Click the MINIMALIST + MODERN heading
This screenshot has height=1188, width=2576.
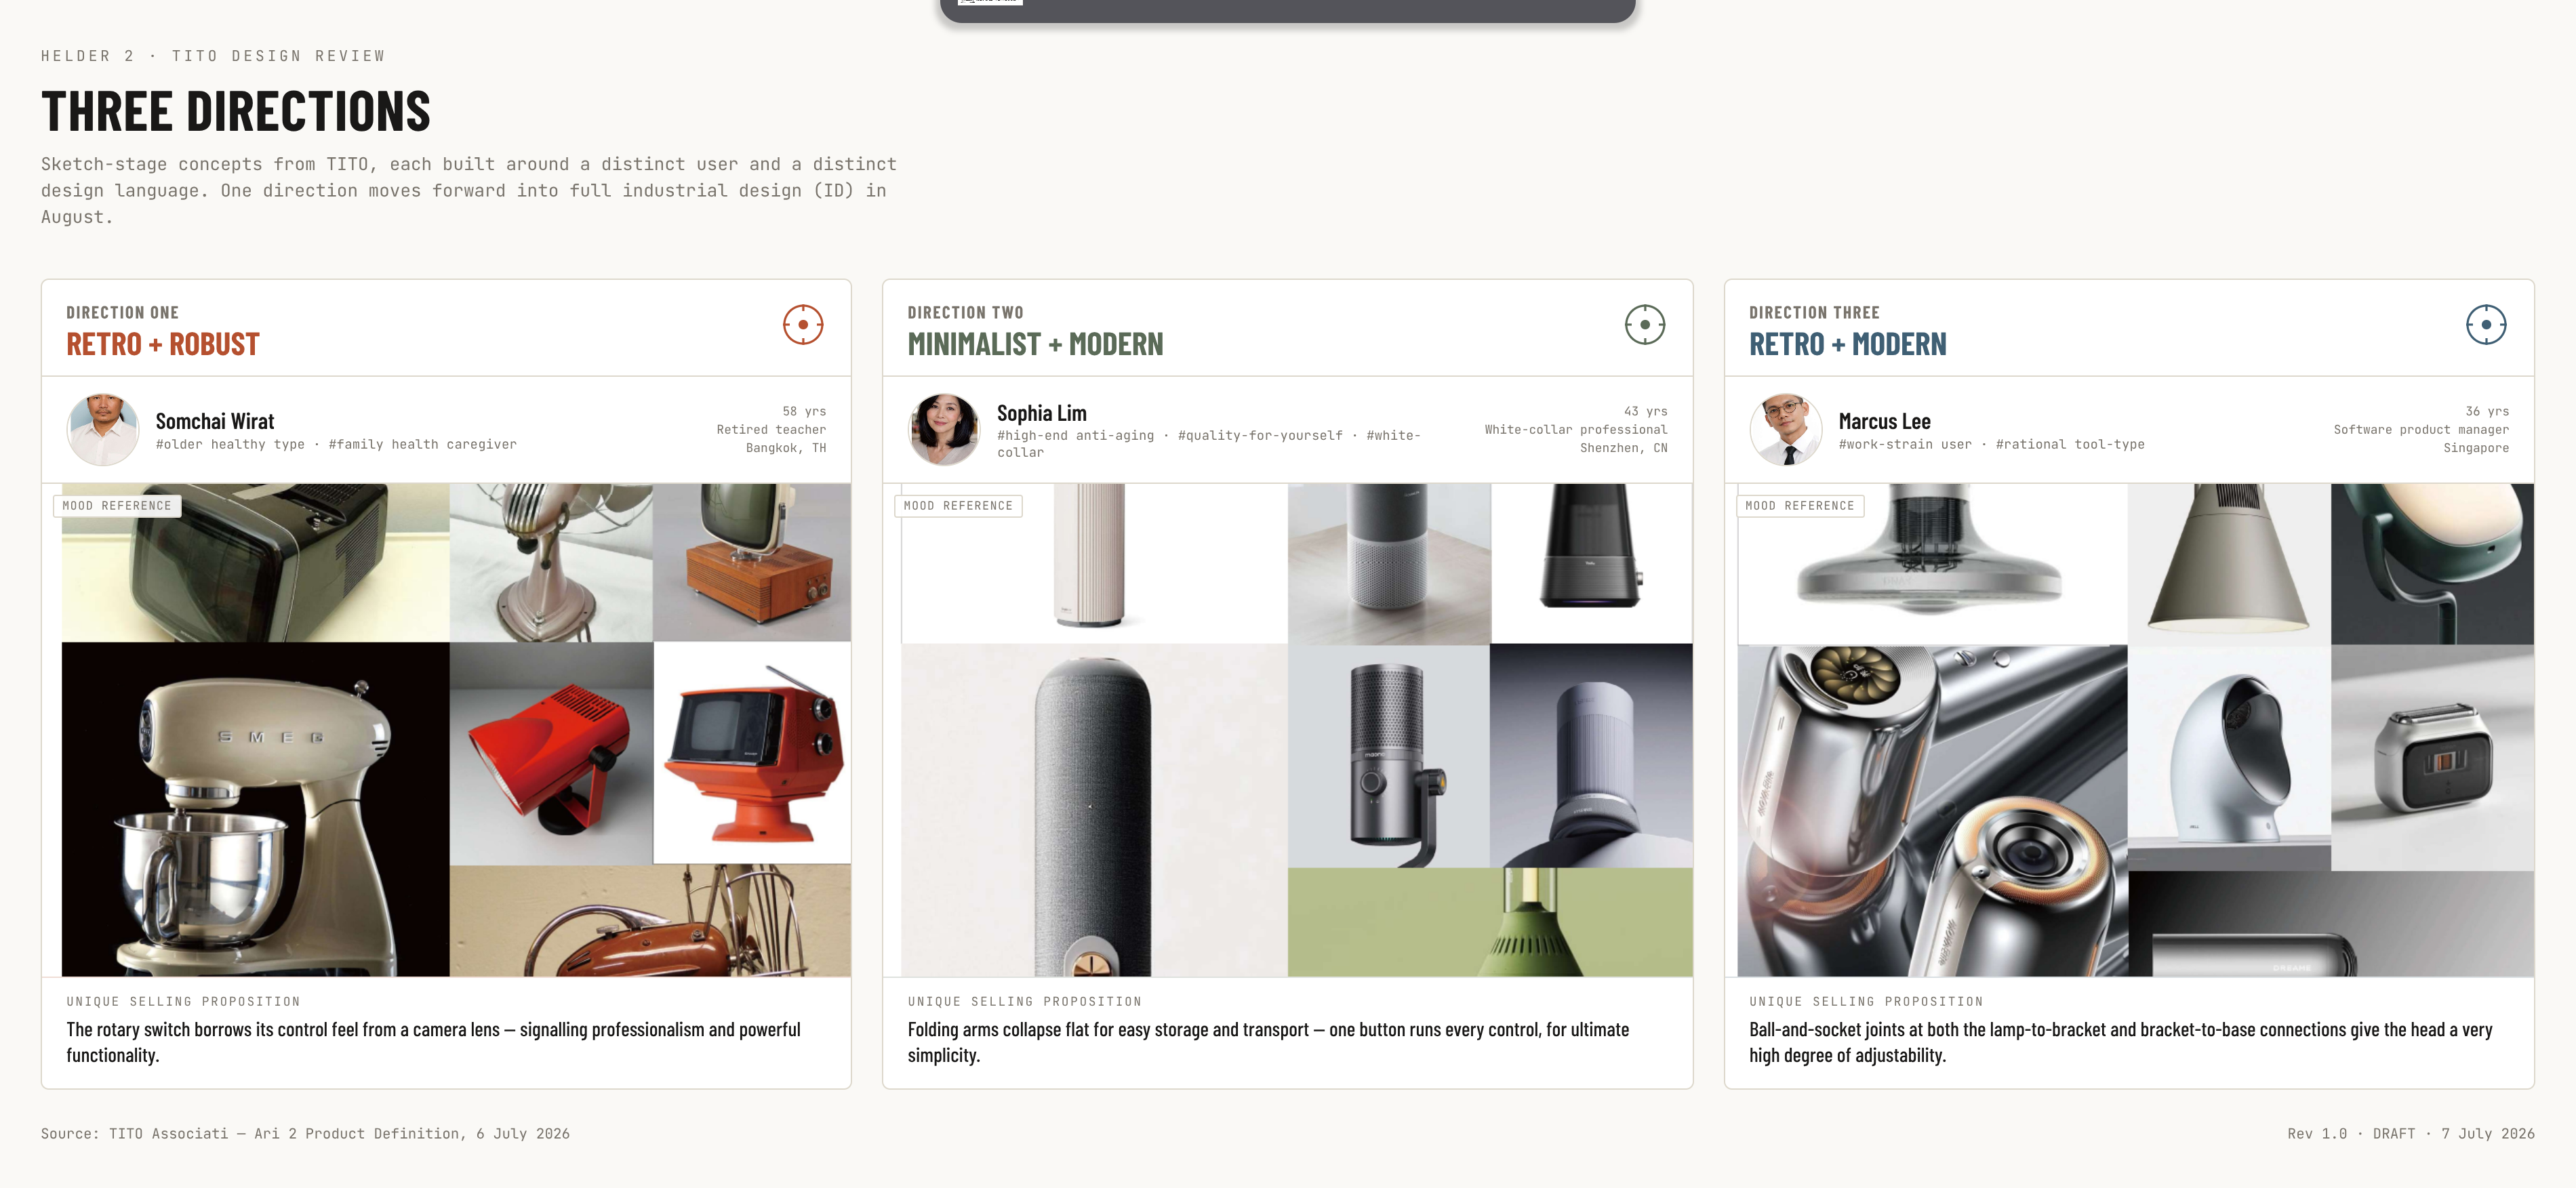[x=1035, y=344]
